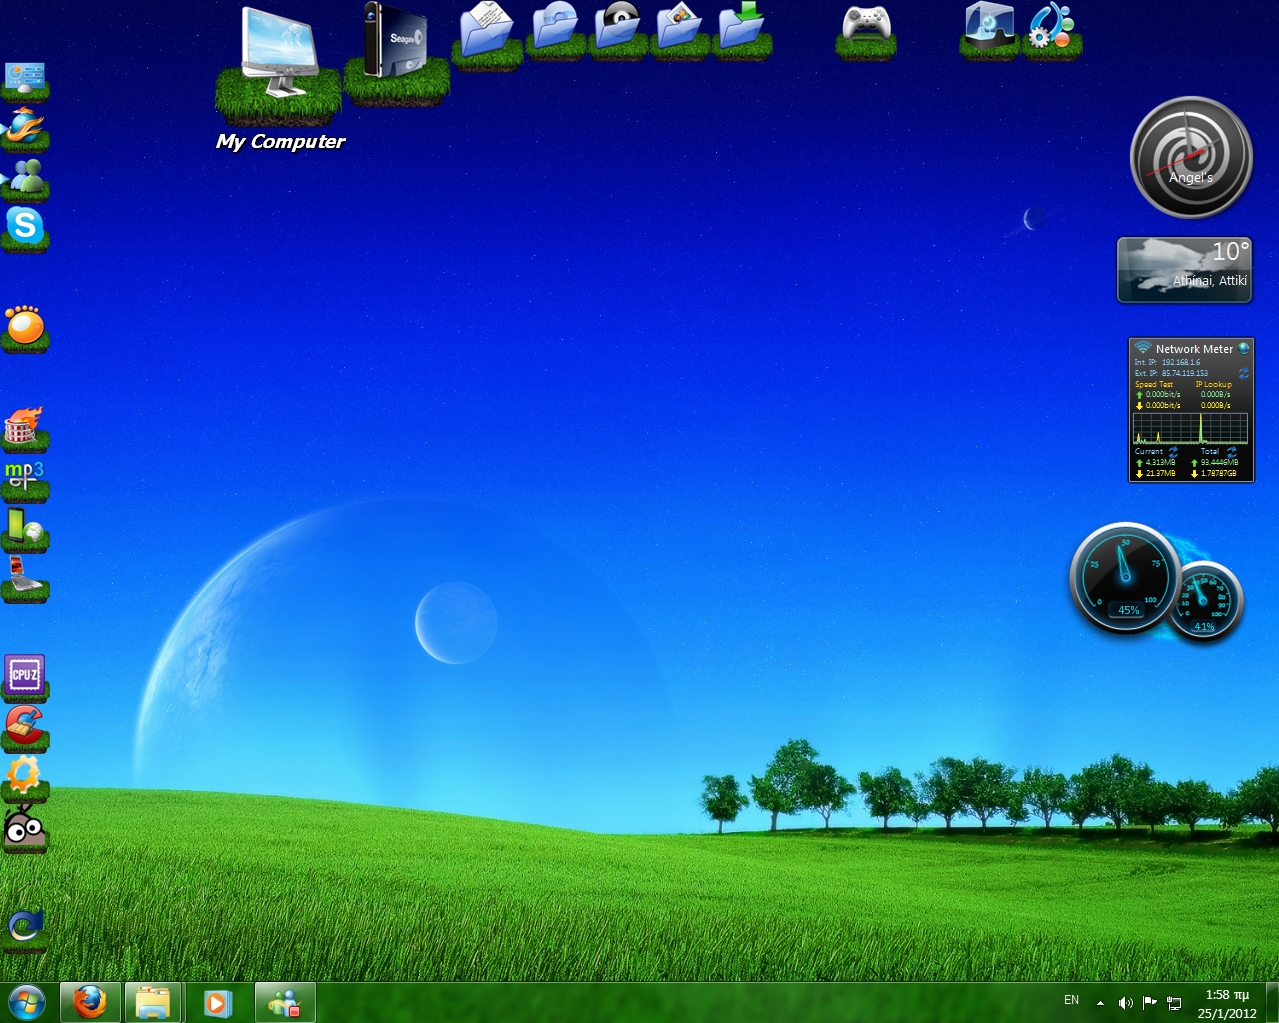Click the Wi-Fi icon in Network Meter

coord(1143,348)
